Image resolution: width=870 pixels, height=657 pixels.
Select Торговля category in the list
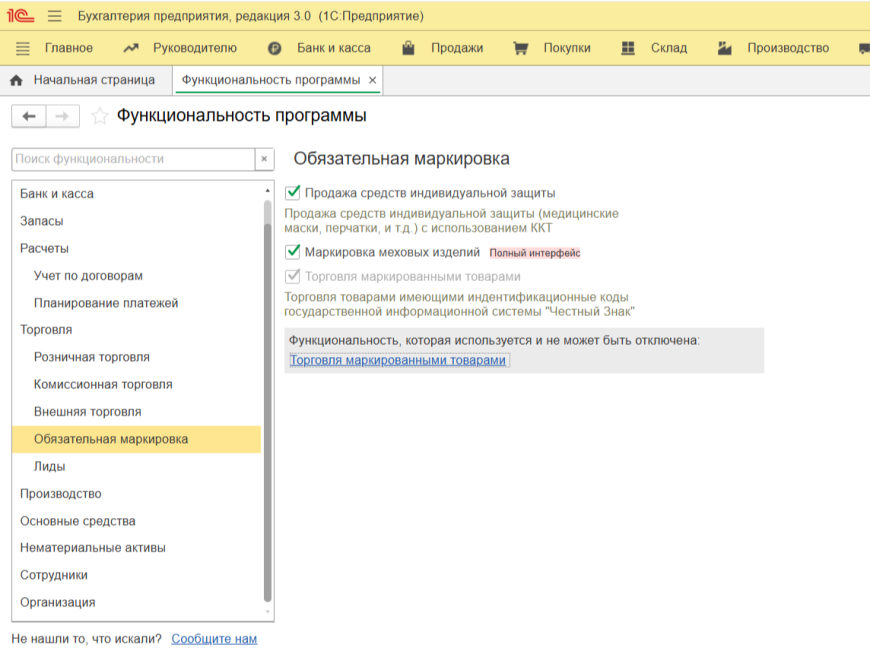click(46, 329)
